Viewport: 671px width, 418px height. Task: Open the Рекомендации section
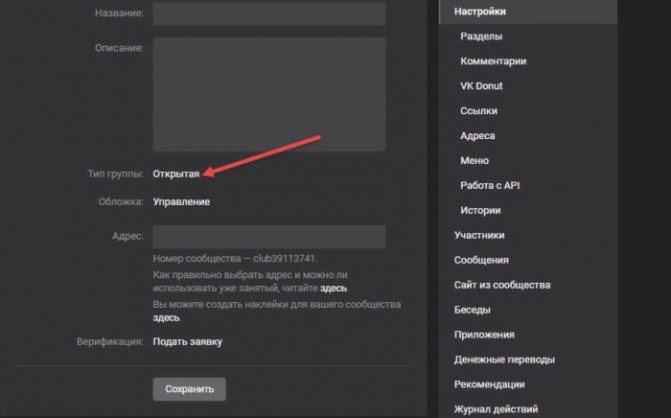[490, 384]
